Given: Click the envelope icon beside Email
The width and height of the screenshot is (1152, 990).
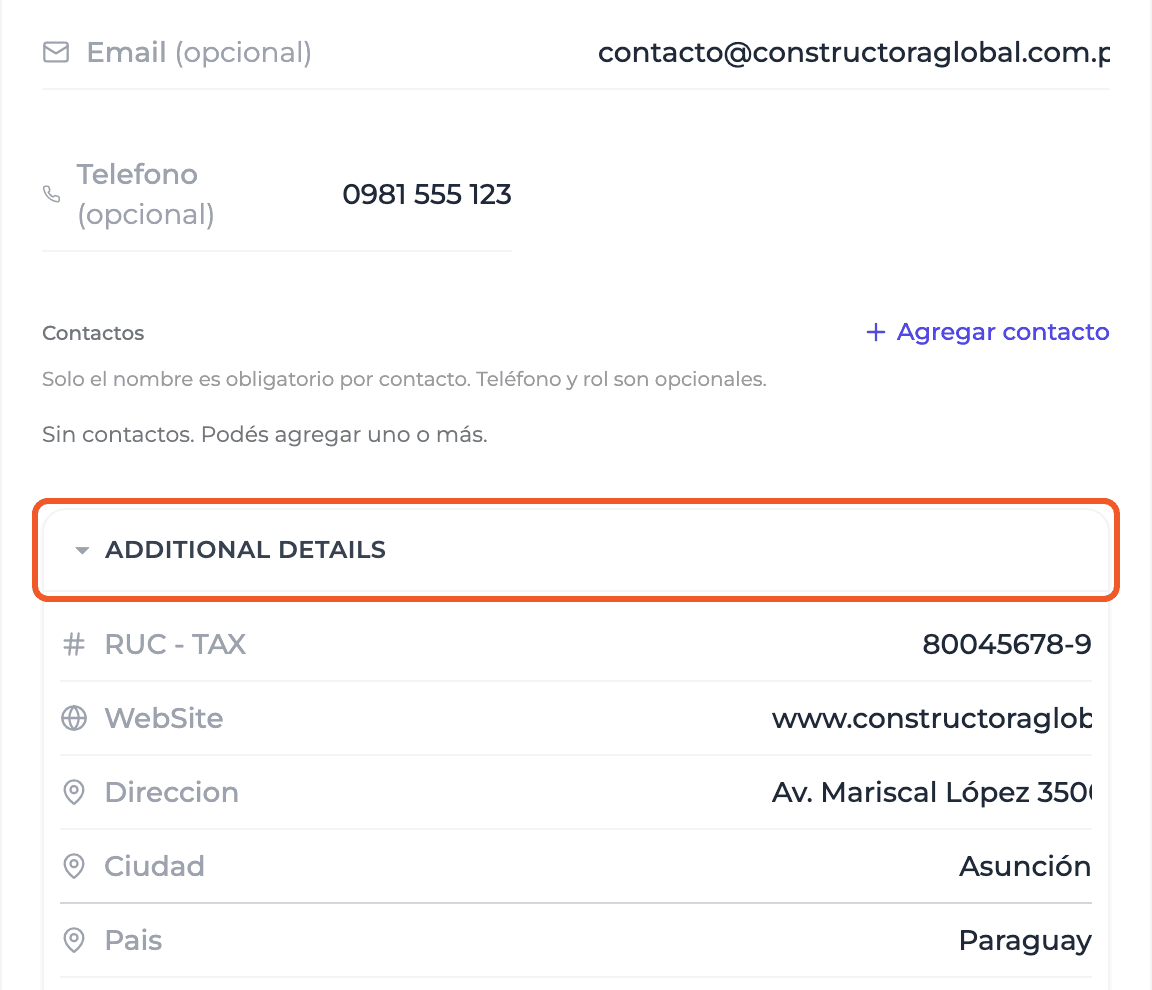Looking at the screenshot, I should 56,52.
